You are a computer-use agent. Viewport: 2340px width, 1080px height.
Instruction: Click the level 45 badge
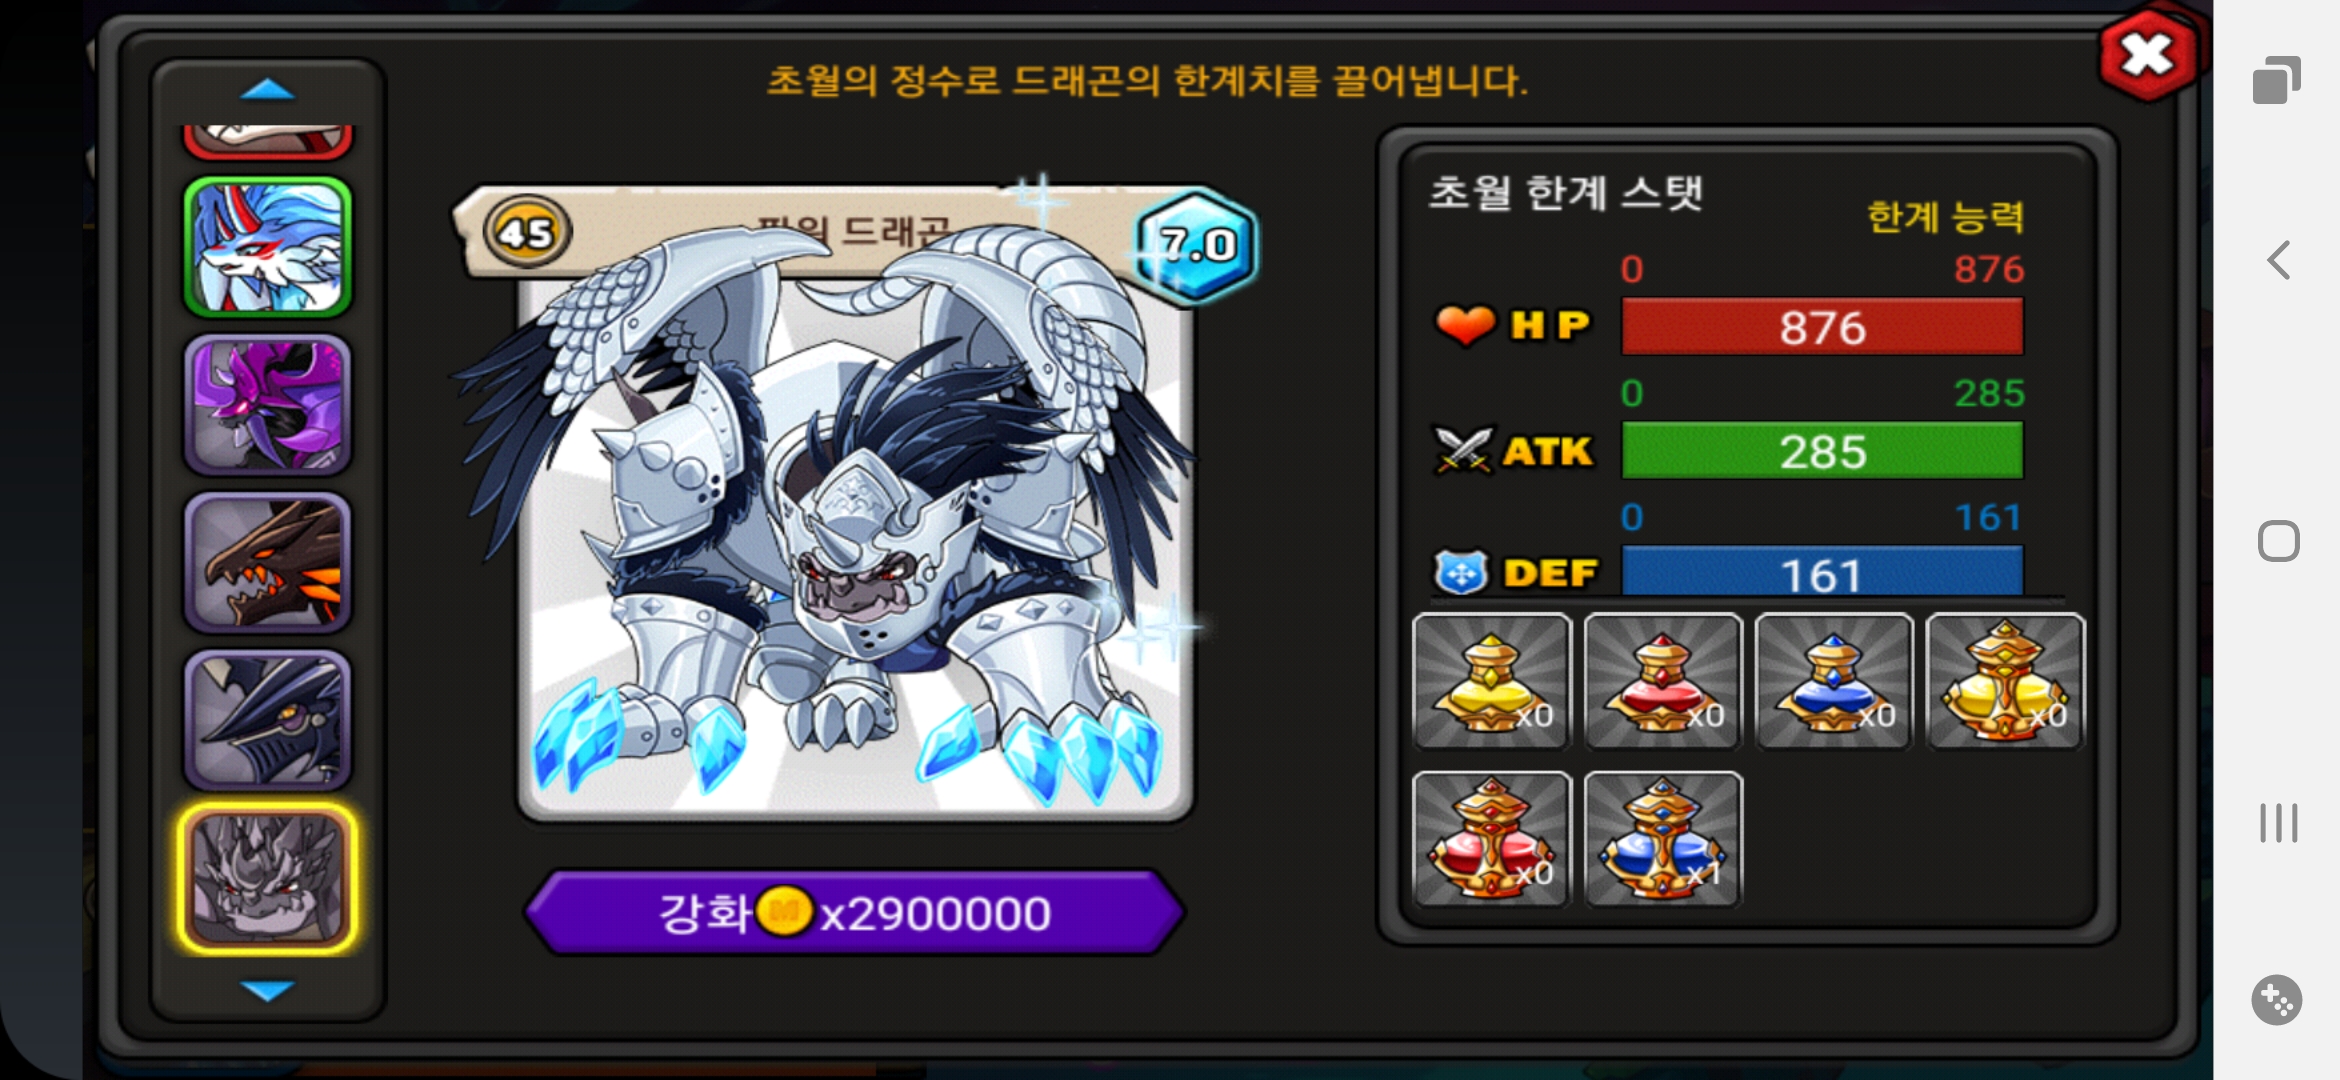(527, 232)
